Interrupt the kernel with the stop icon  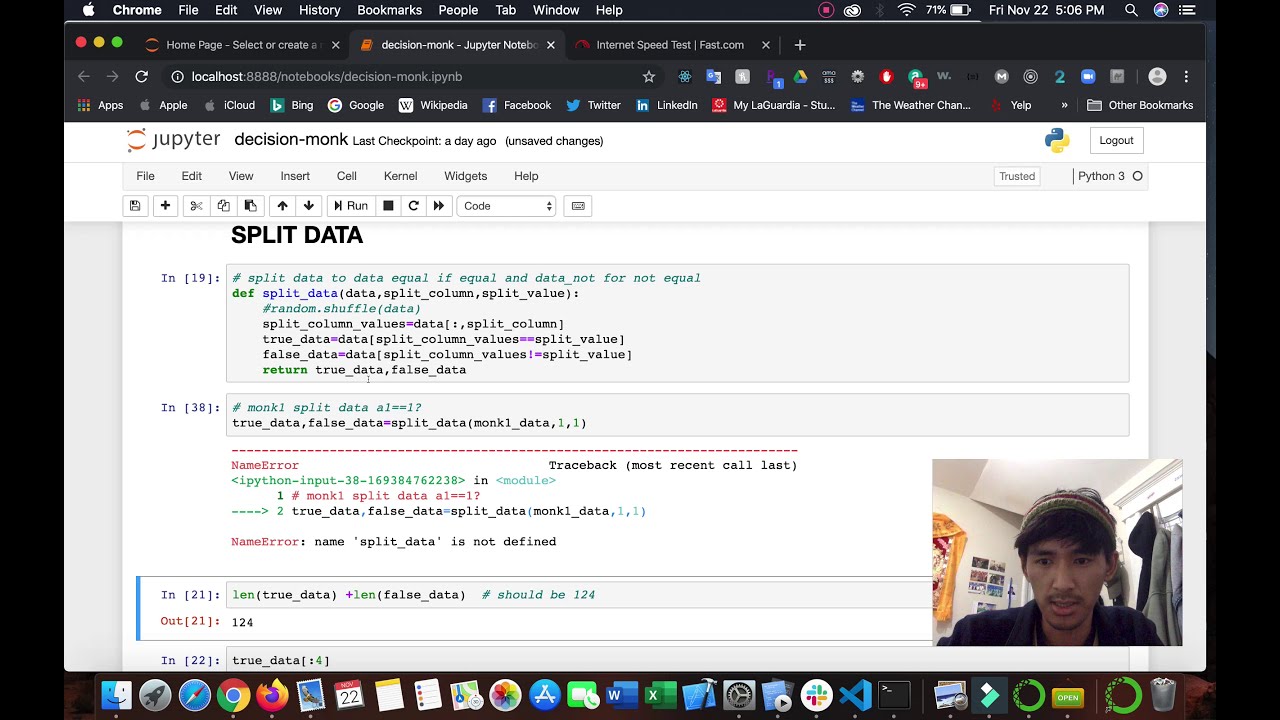[x=388, y=206]
